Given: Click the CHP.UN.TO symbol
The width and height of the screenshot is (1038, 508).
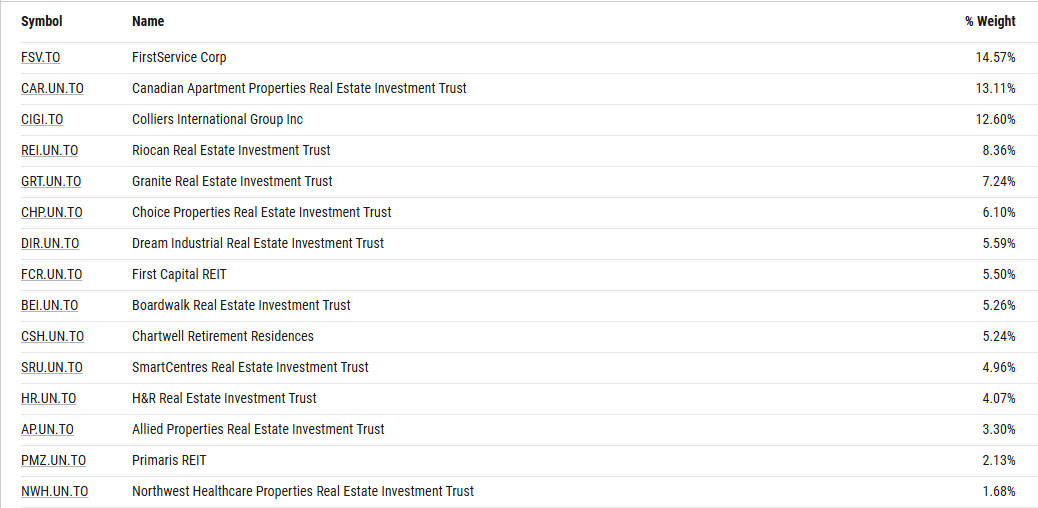Looking at the screenshot, I should (52, 213).
